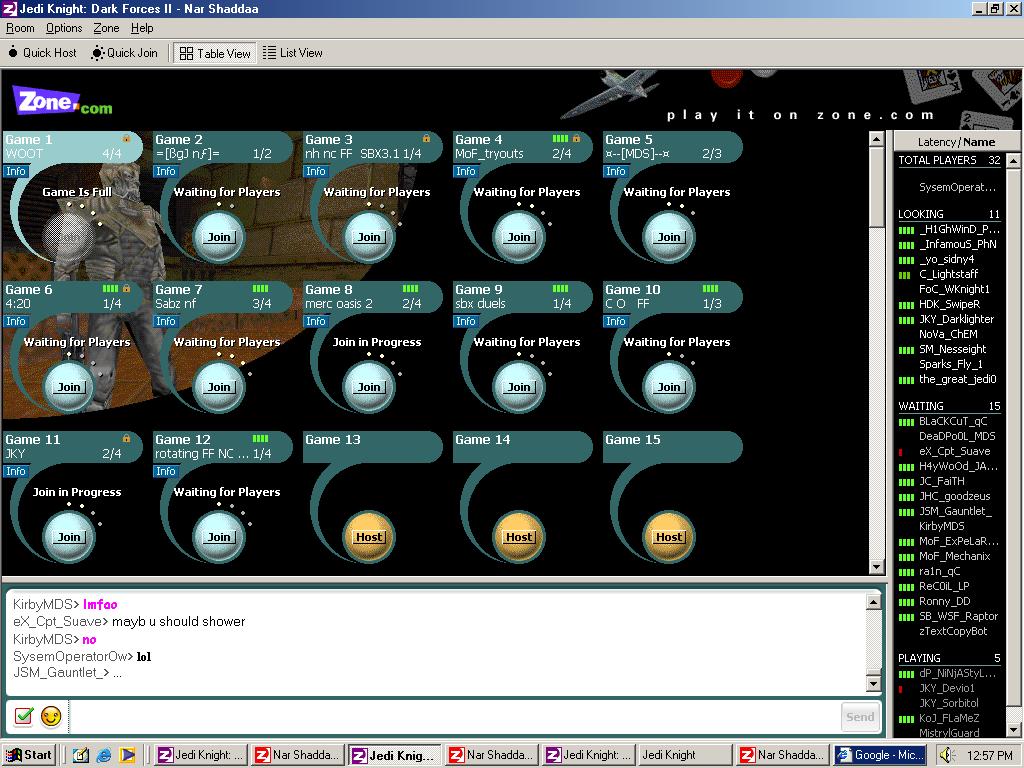The width and height of the screenshot is (1024, 768).
Task: Host a game at Game 14
Action: 519,537
